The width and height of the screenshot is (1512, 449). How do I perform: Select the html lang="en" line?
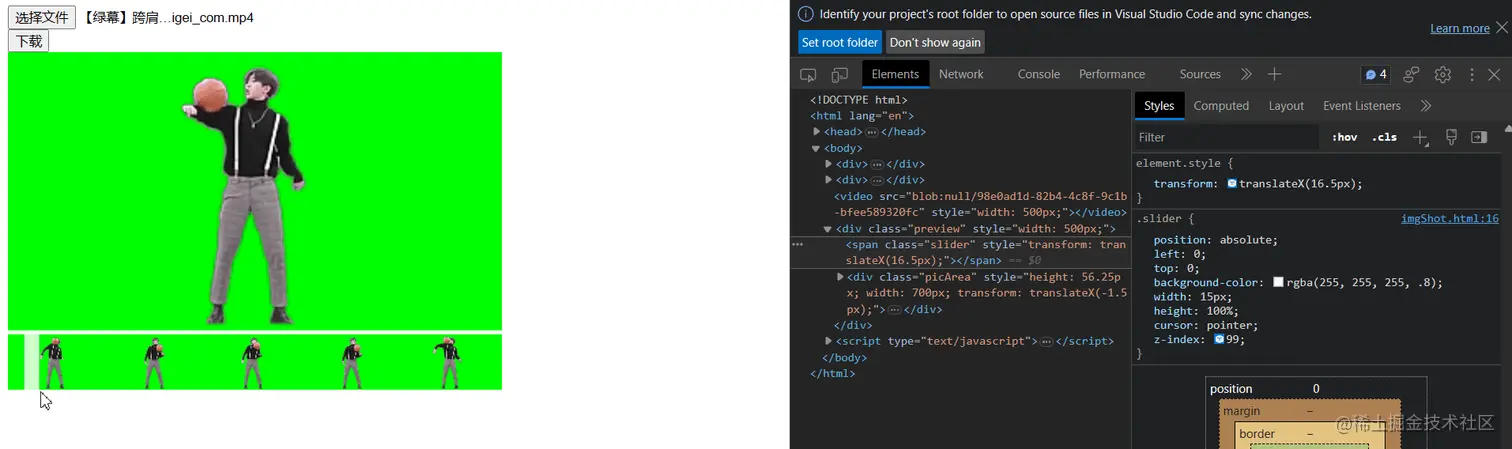coord(862,115)
